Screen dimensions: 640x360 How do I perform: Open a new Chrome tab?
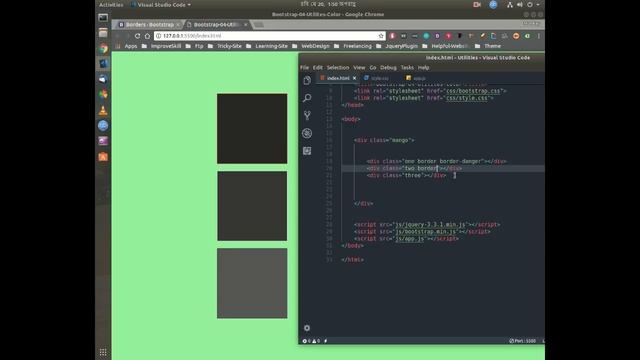[259, 25]
